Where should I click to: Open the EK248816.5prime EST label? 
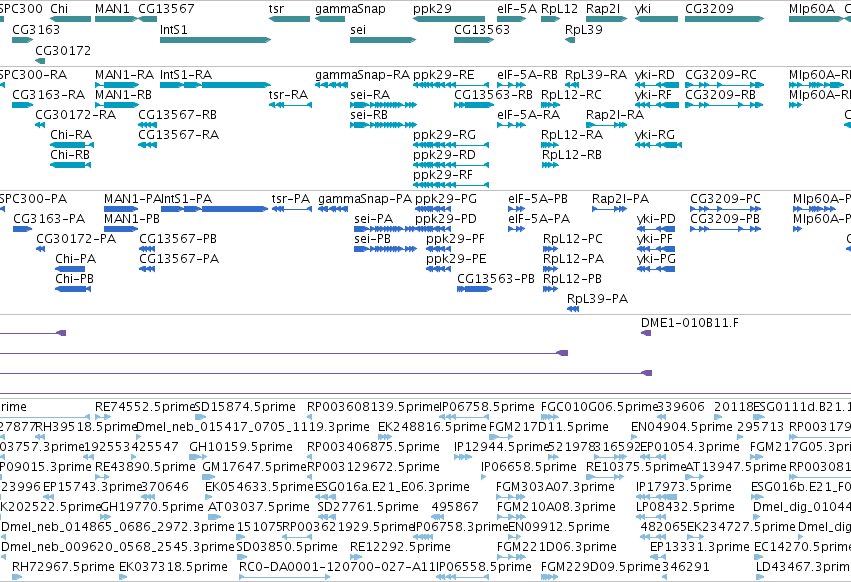432,427
